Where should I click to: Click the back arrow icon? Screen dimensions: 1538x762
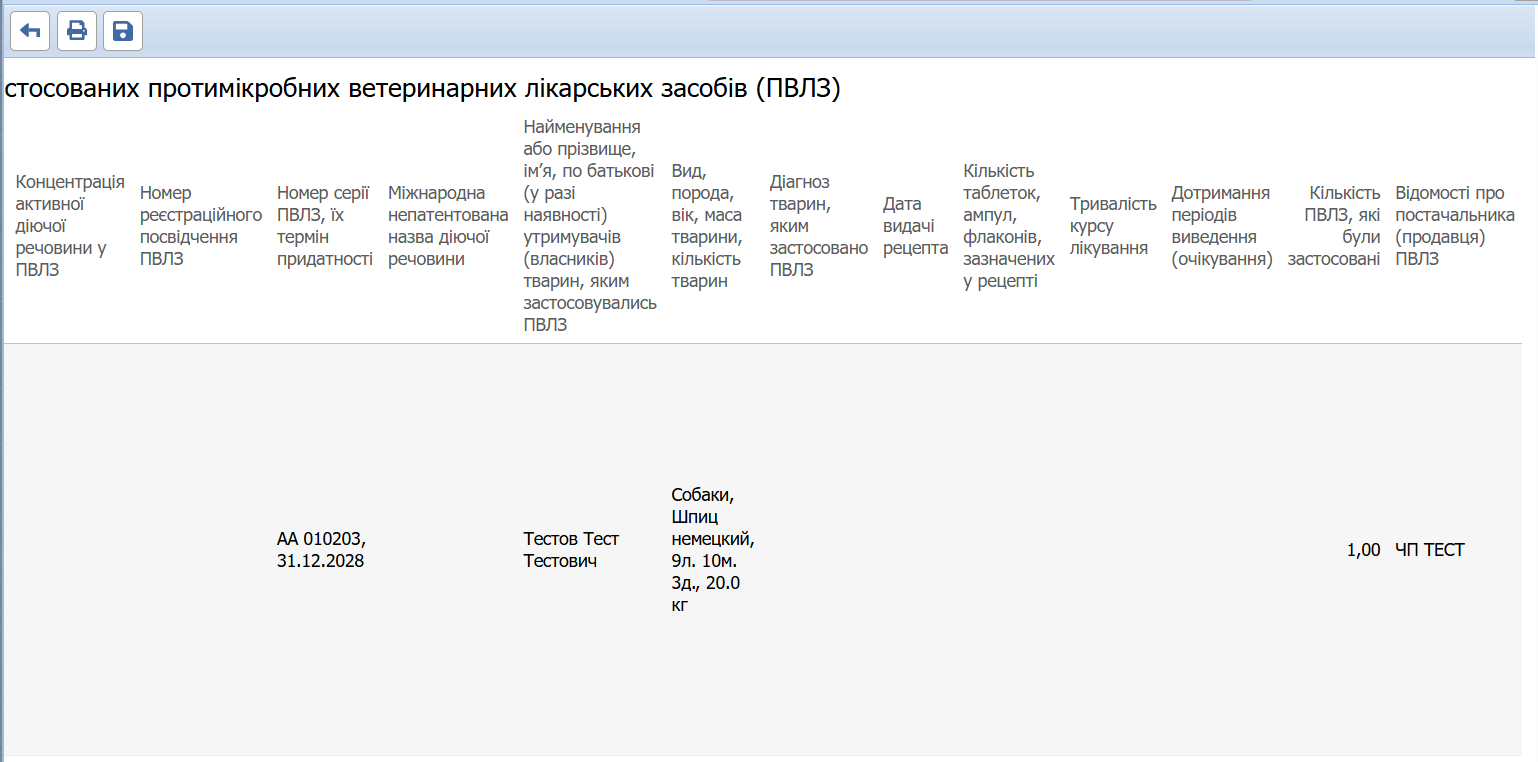pyautogui.click(x=30, y=32)
